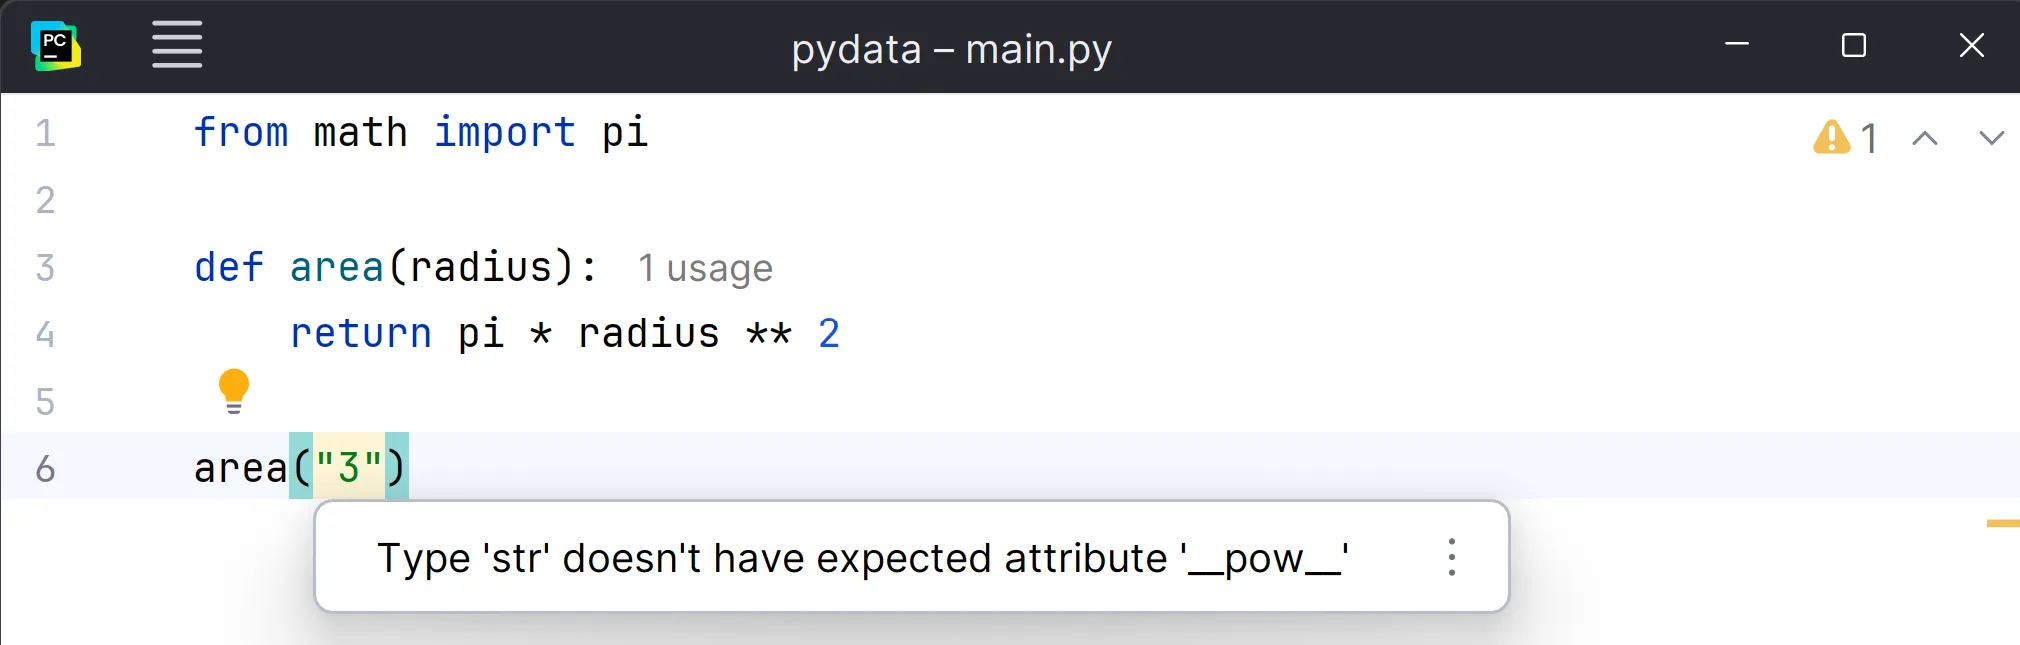
Task: Click the highlighted "3" string argument
Action: pos(348,467)
